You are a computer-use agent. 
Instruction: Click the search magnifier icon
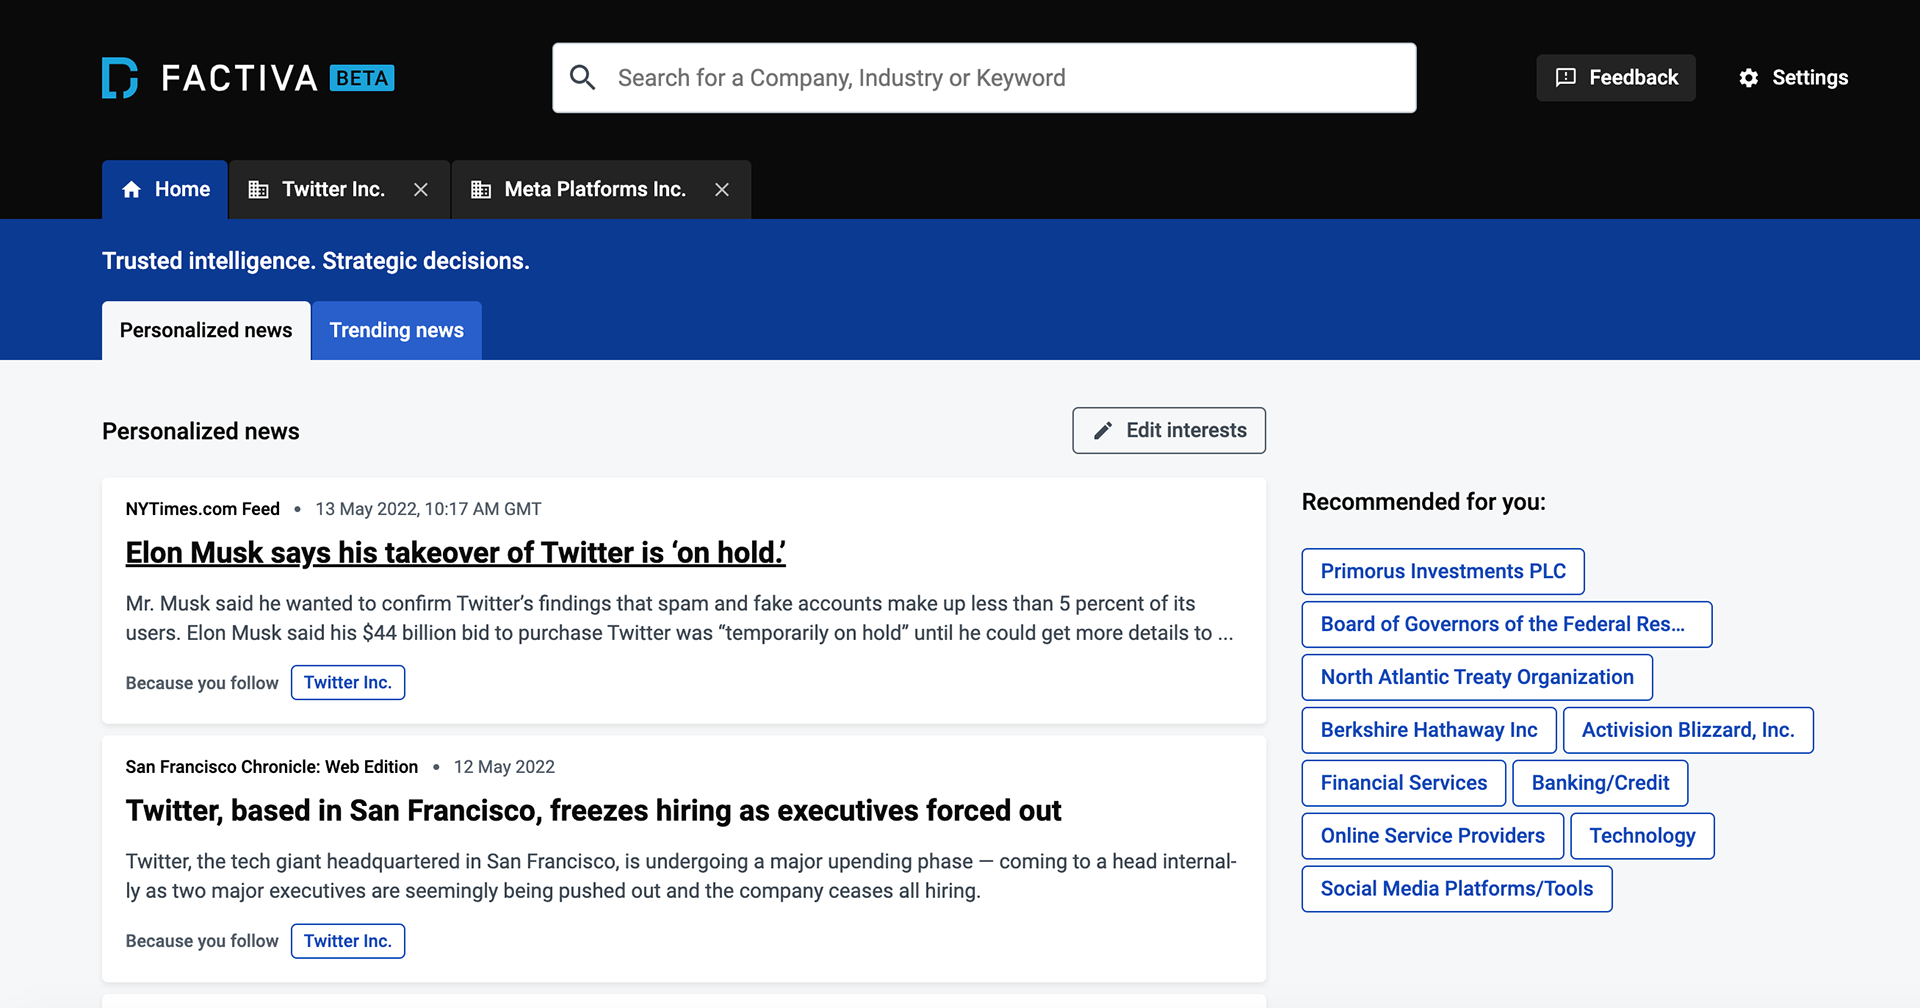coord(583,78)
